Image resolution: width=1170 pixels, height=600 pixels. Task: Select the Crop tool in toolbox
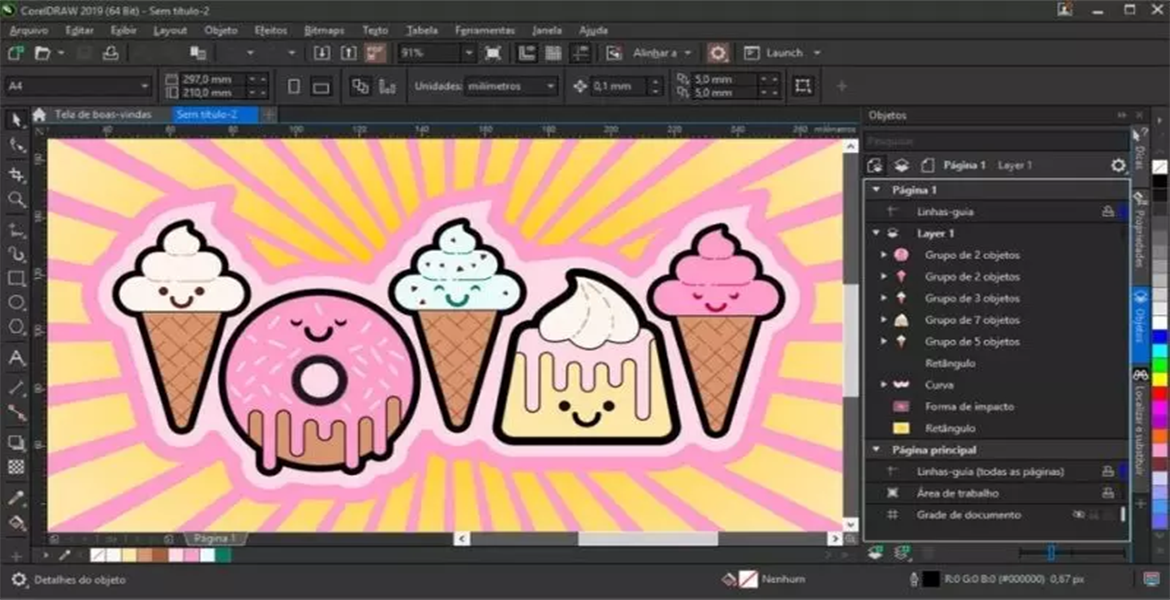[x=16, y=174]
